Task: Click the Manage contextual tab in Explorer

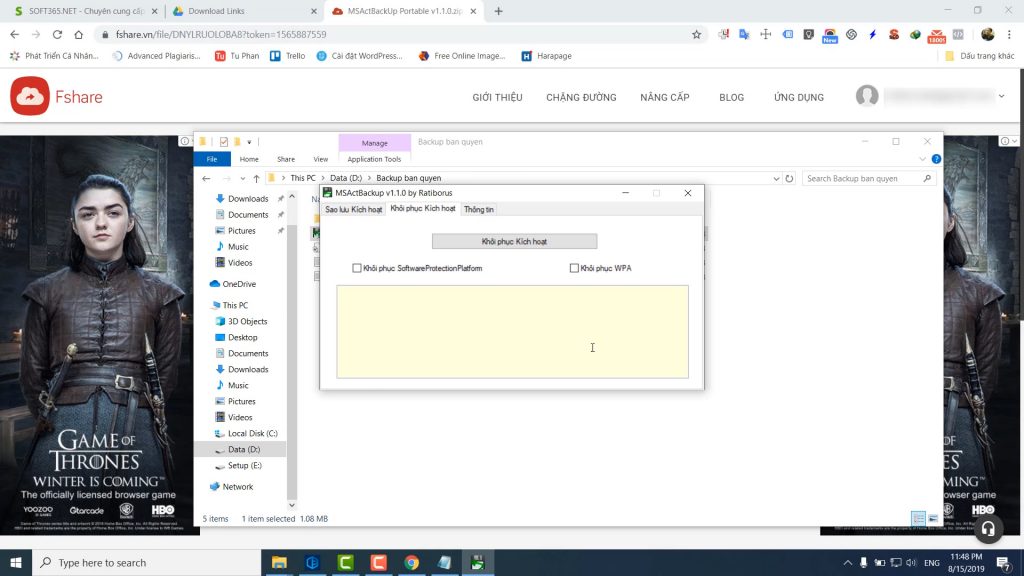Action: [x=374, y=143]
